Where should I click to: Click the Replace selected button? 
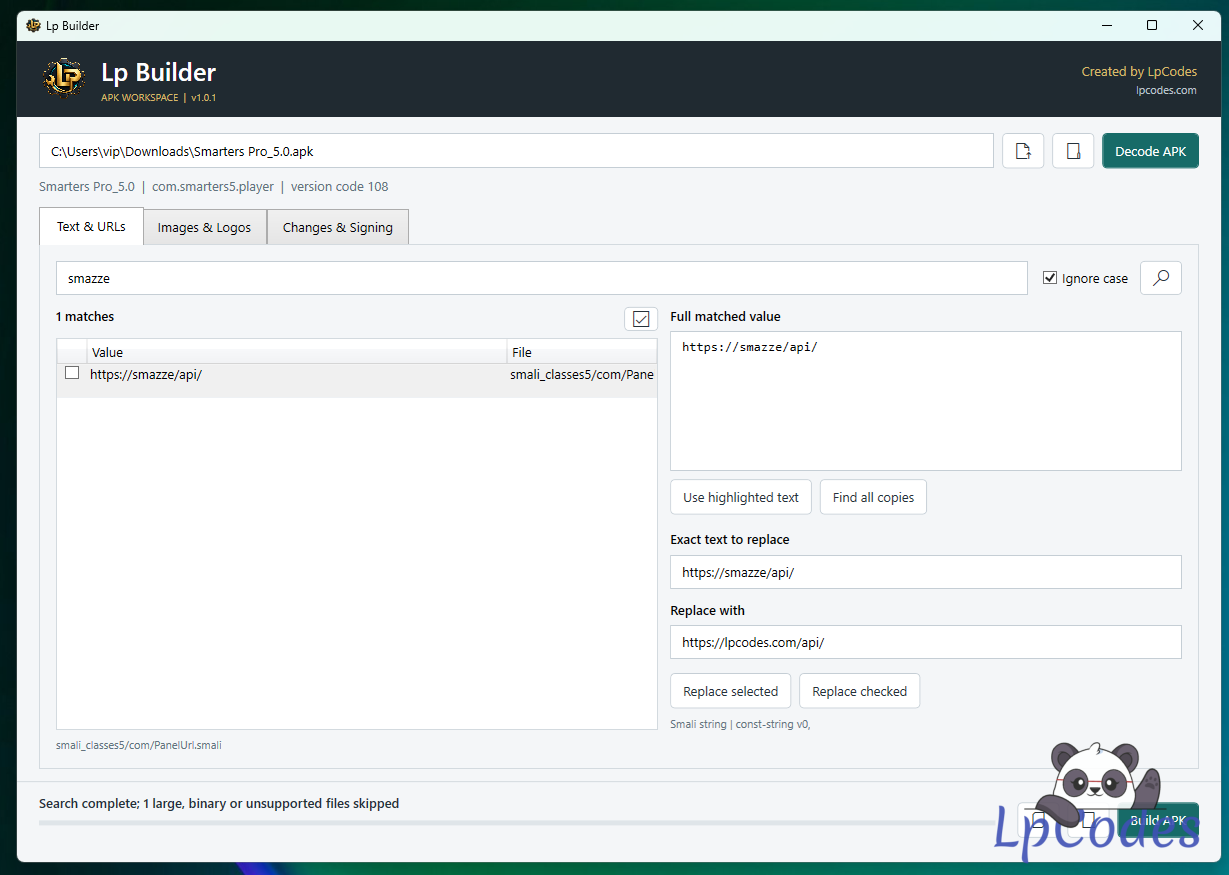click(730, 691)
